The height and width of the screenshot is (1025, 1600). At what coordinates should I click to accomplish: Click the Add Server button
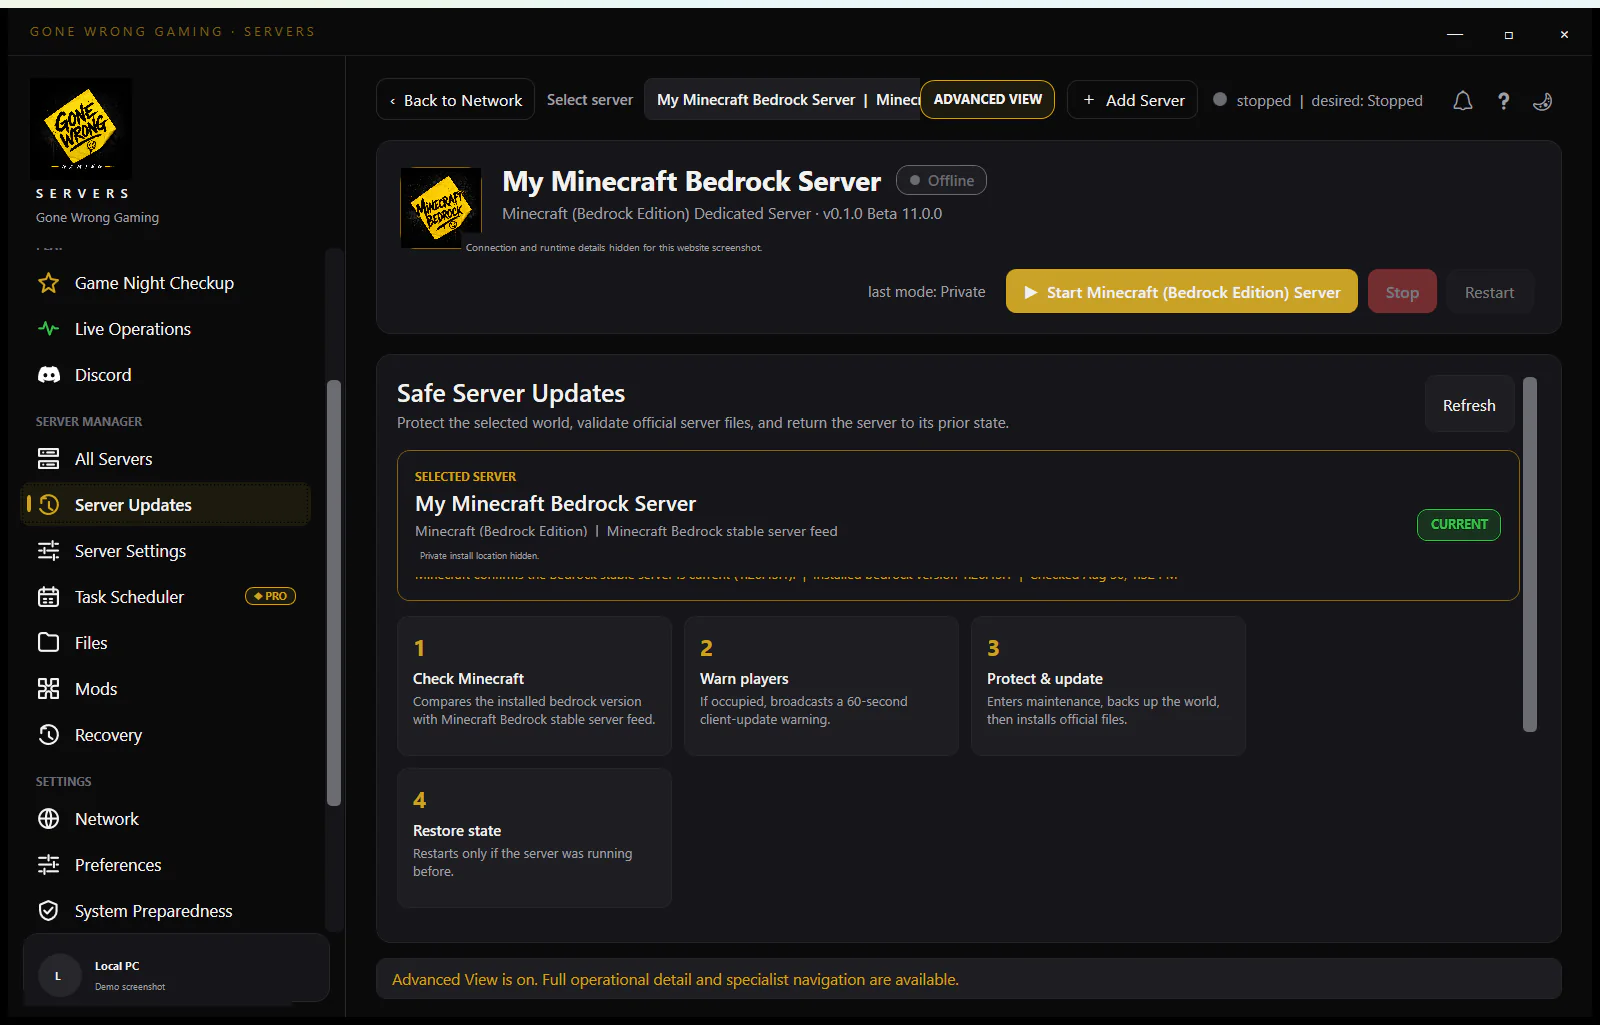1132,100
